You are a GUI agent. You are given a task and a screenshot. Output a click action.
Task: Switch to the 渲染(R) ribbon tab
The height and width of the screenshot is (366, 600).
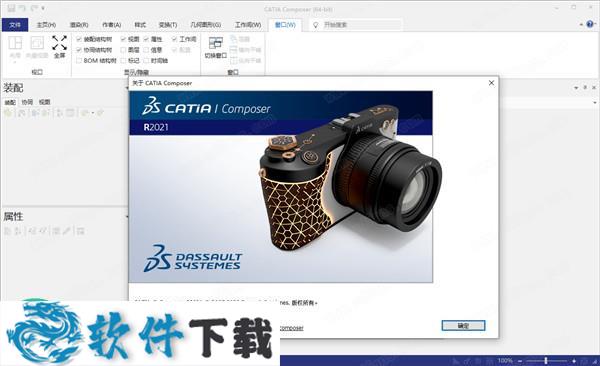pos(79,25)
